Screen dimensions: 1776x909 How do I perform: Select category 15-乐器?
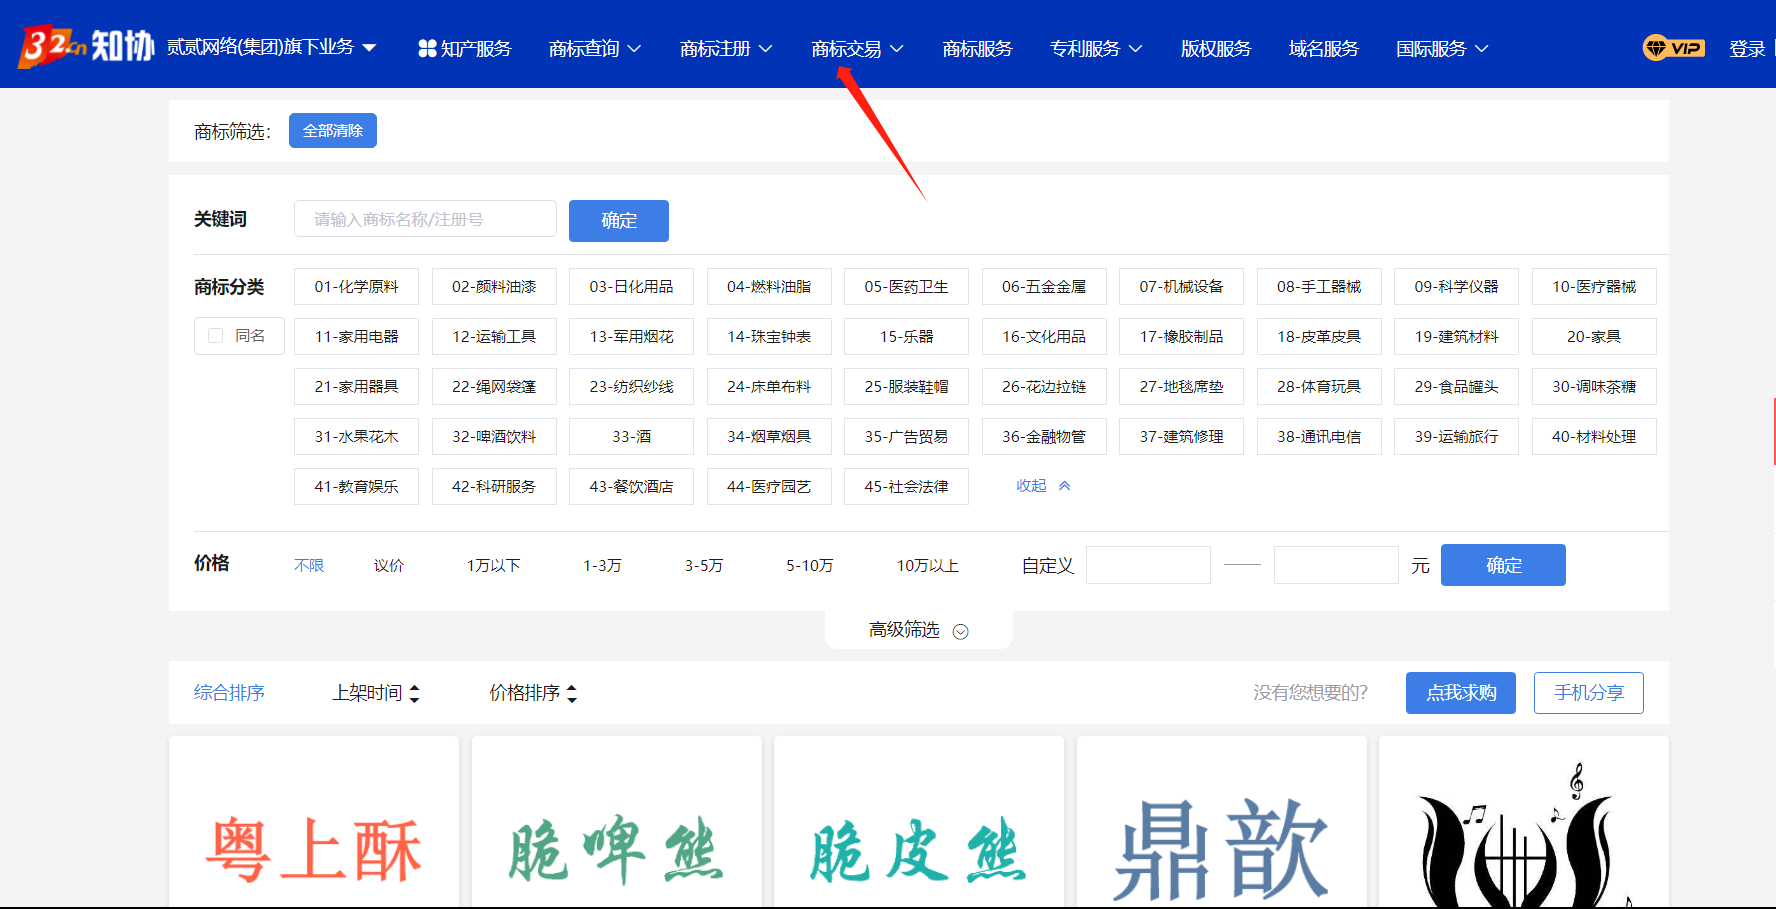(x=906, y=336)
